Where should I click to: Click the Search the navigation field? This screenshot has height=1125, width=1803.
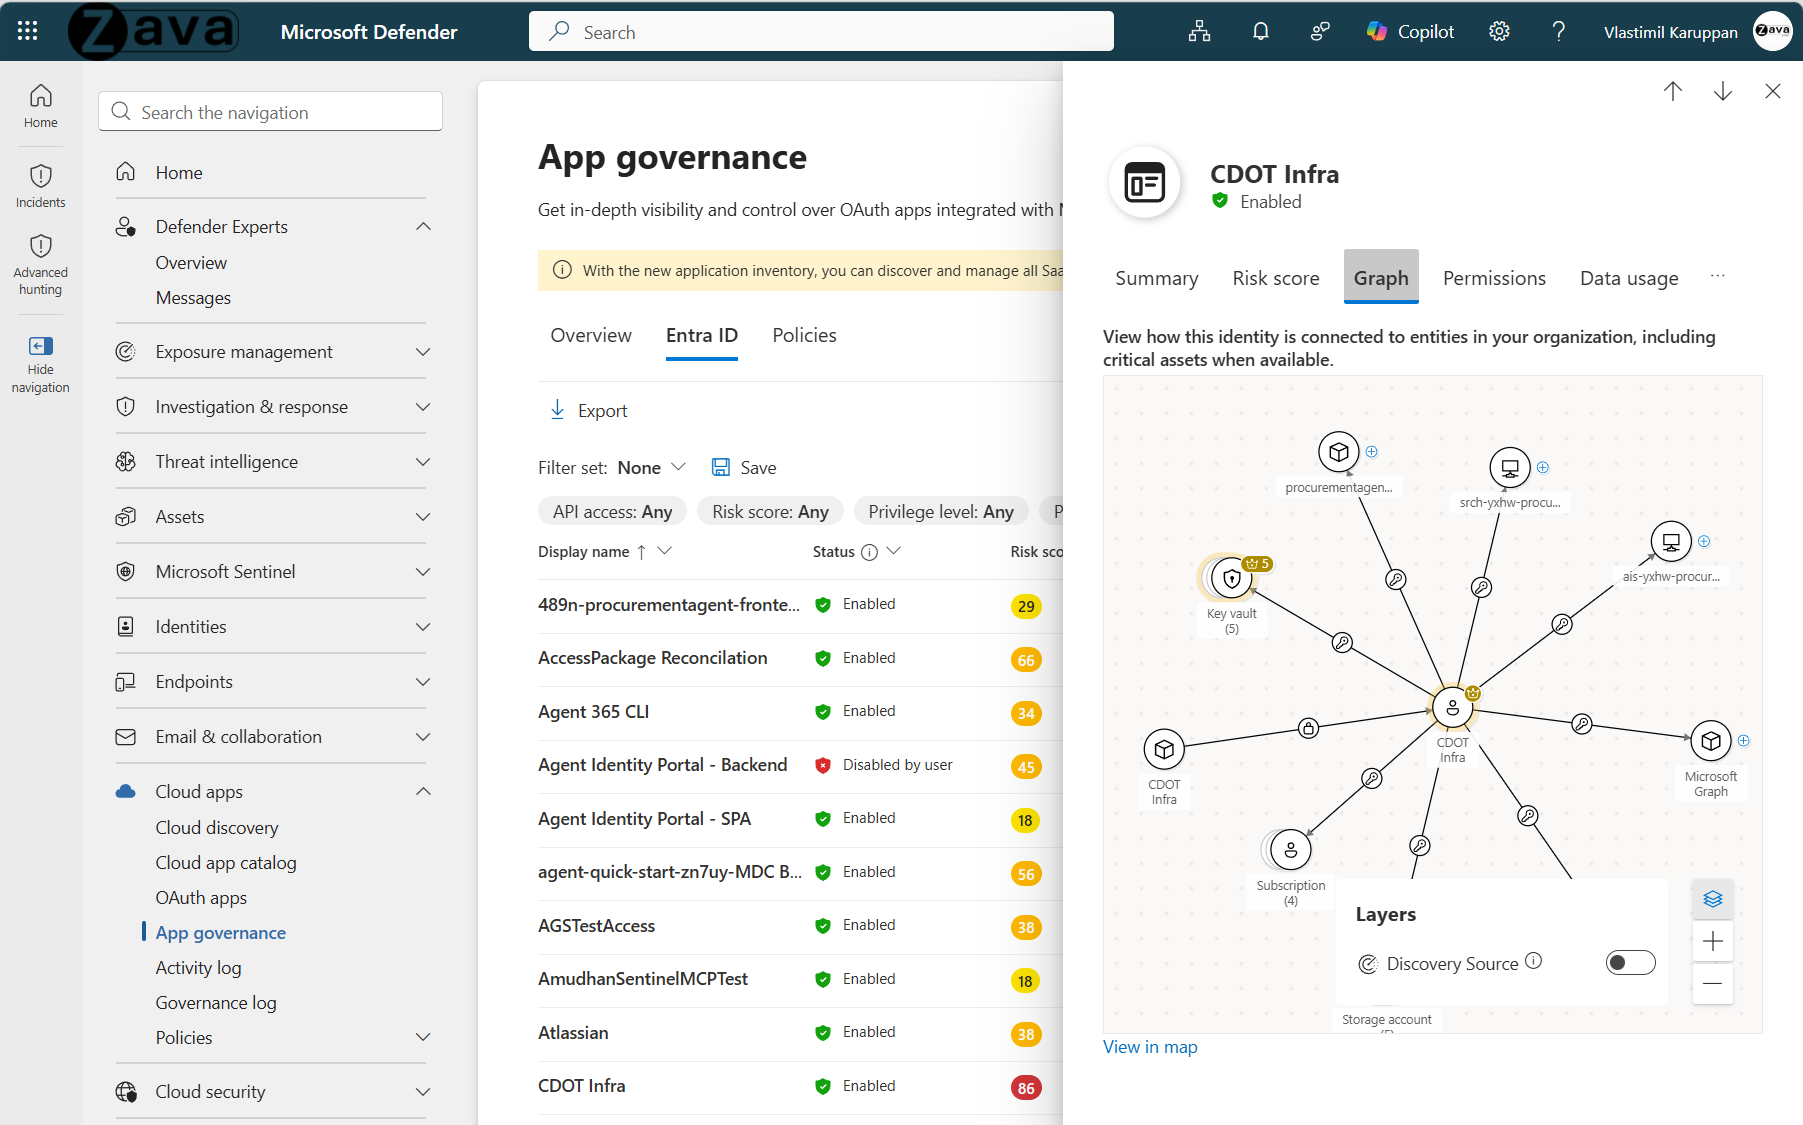270,112
